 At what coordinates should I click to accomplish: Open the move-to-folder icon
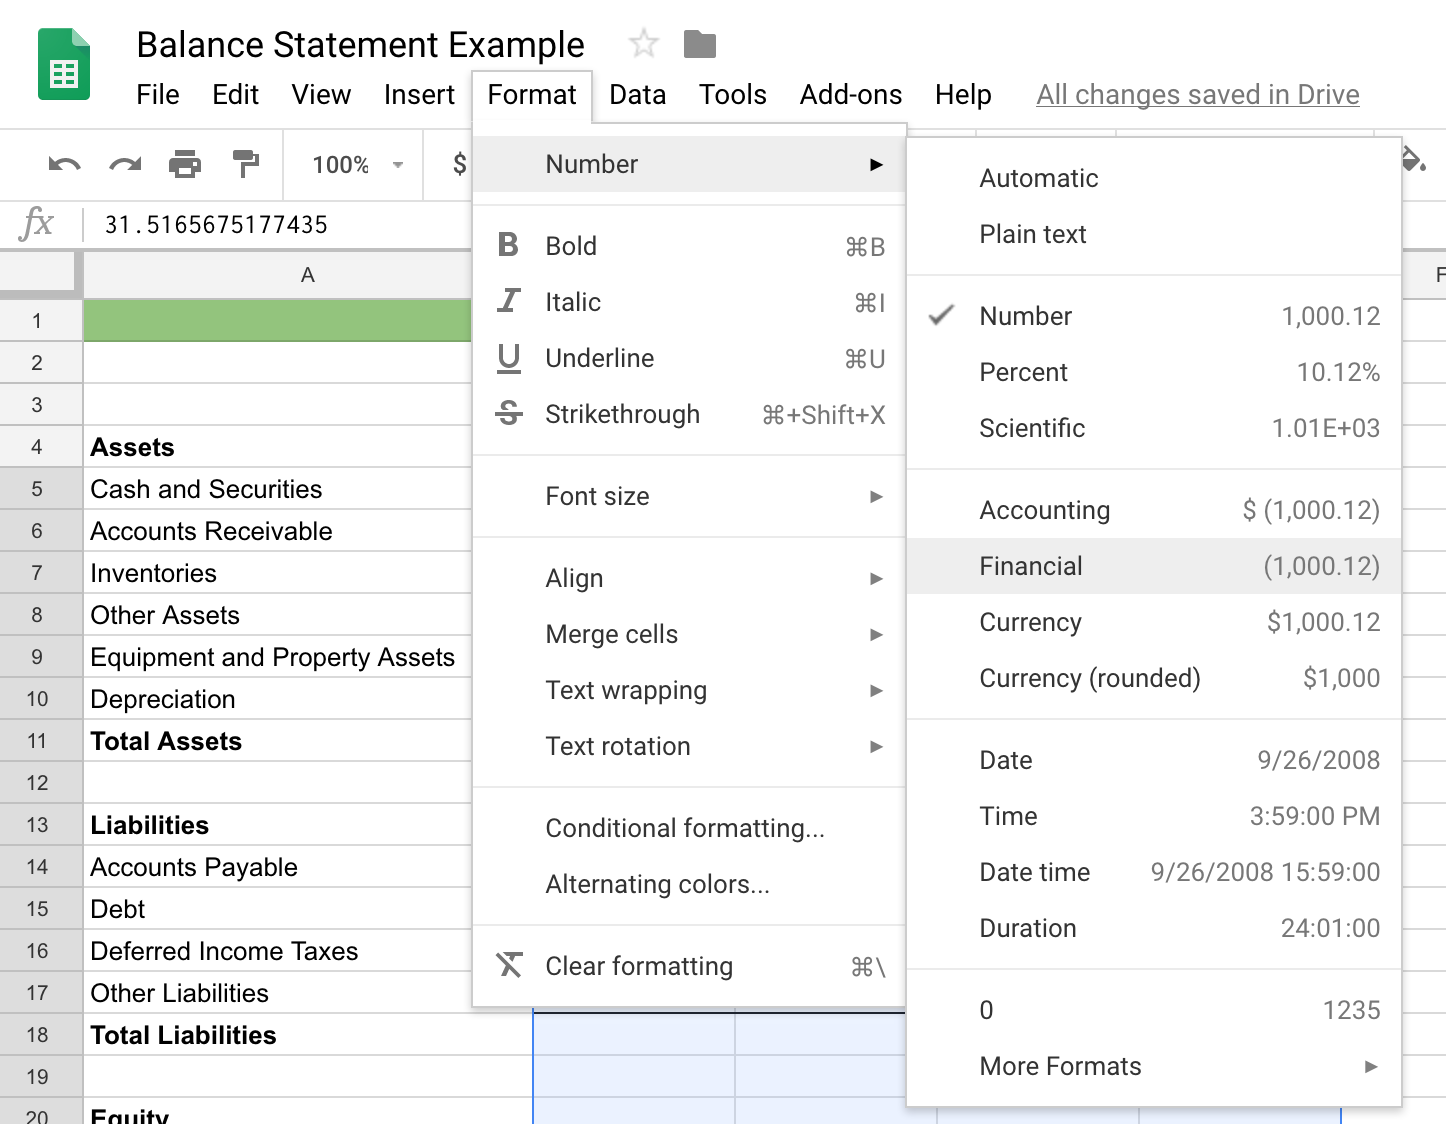coord(700,44)
